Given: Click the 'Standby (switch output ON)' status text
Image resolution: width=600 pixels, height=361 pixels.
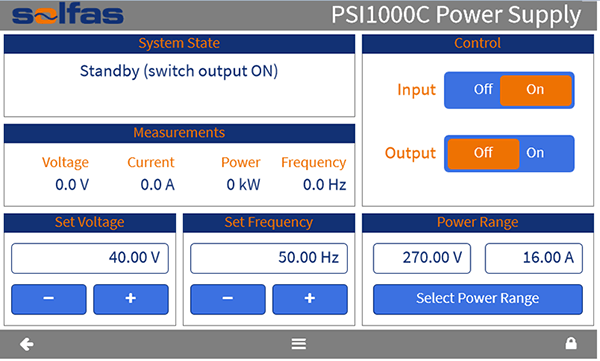Looking at the screenshot, I should (179, 71).
